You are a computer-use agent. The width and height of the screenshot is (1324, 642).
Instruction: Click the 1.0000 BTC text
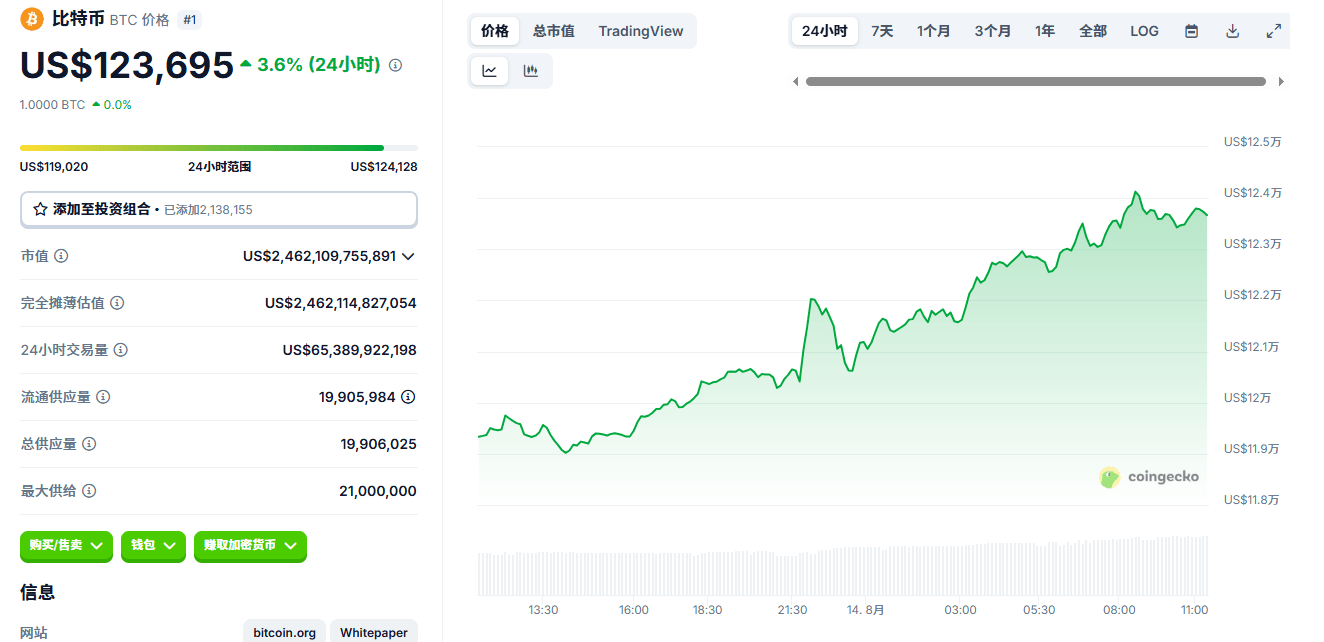(53, 105)
